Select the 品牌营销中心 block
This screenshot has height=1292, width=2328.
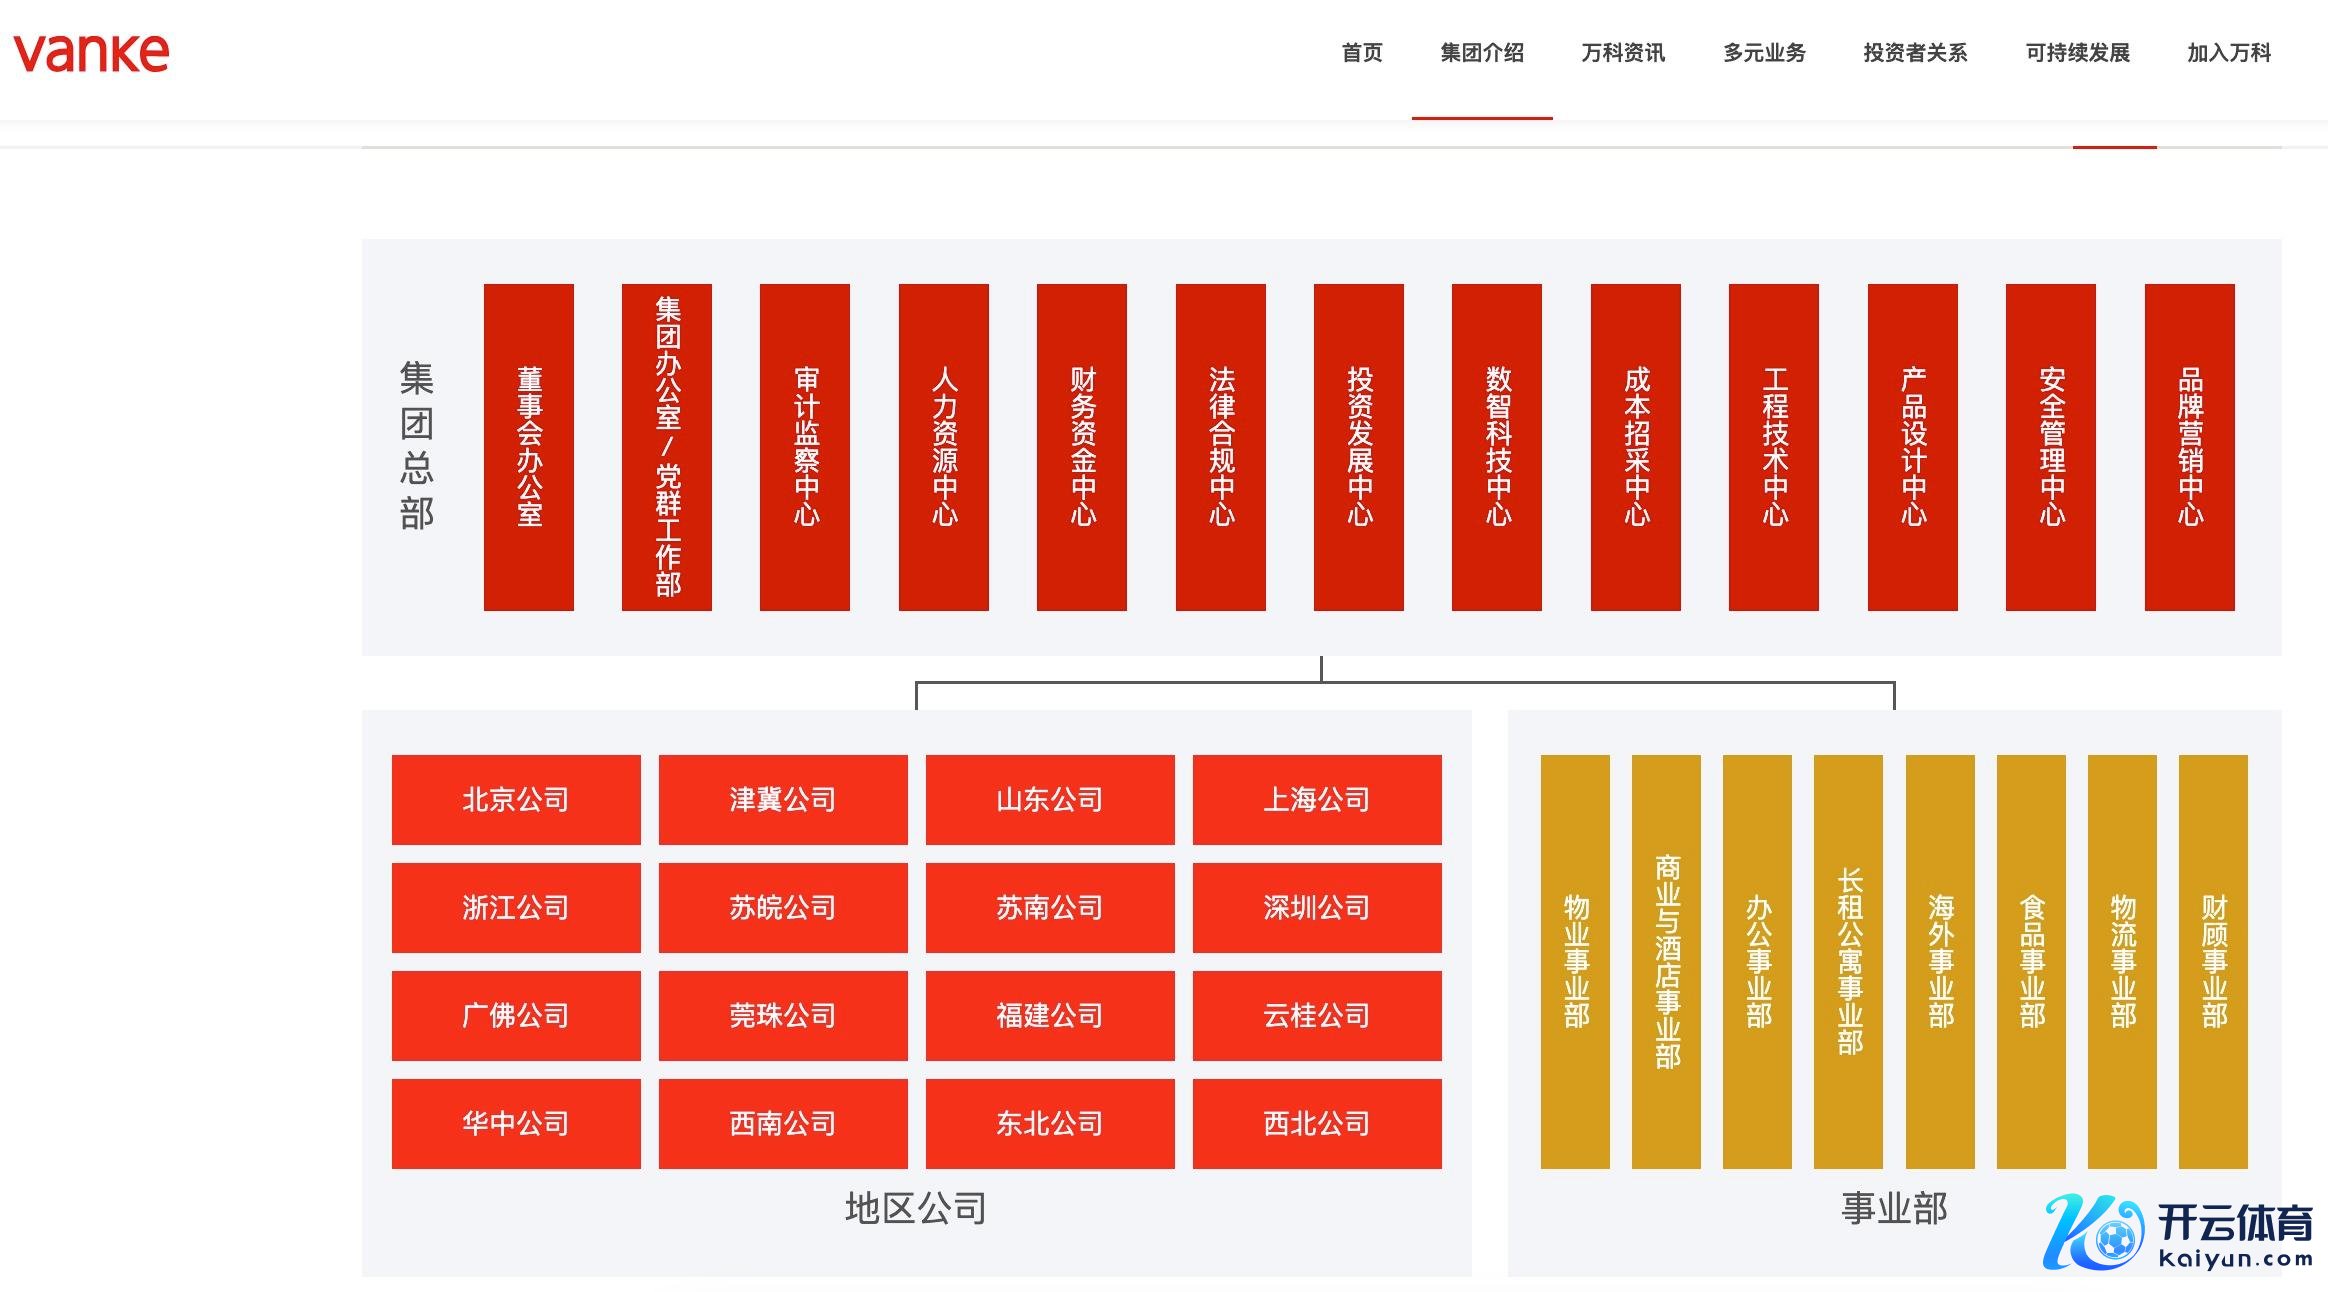tap(2189, 447)
